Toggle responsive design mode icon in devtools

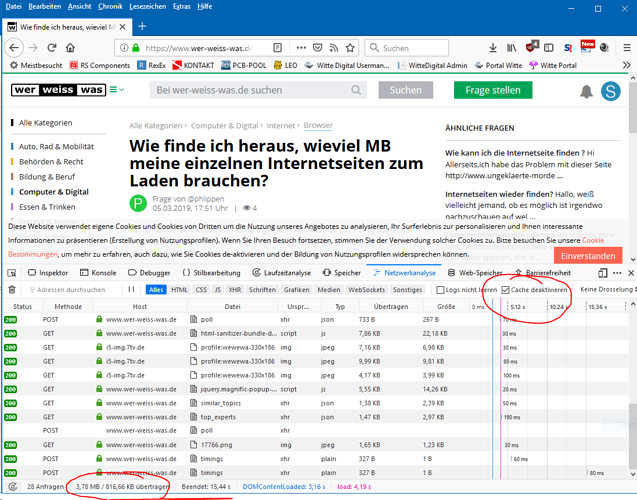tap(602, 273)
